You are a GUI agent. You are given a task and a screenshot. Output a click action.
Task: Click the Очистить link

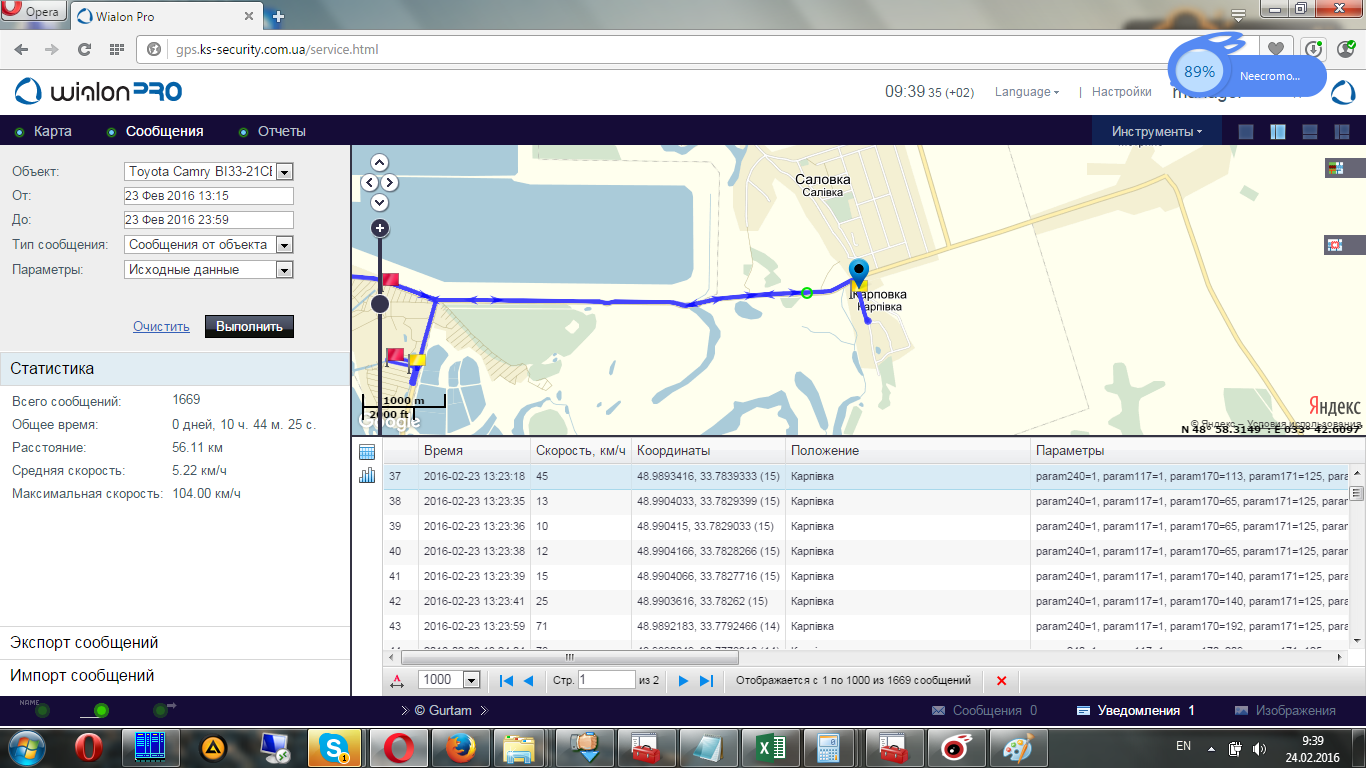[161, 327]
